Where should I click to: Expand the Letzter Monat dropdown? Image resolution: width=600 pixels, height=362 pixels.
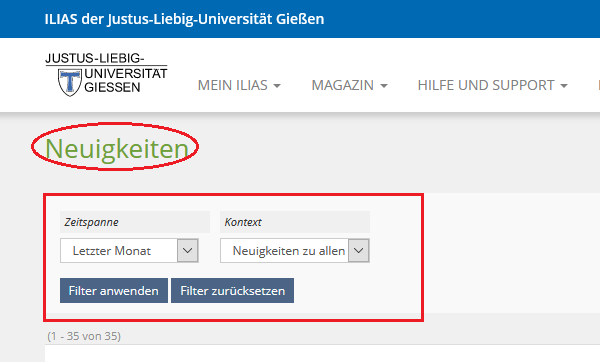129,251
